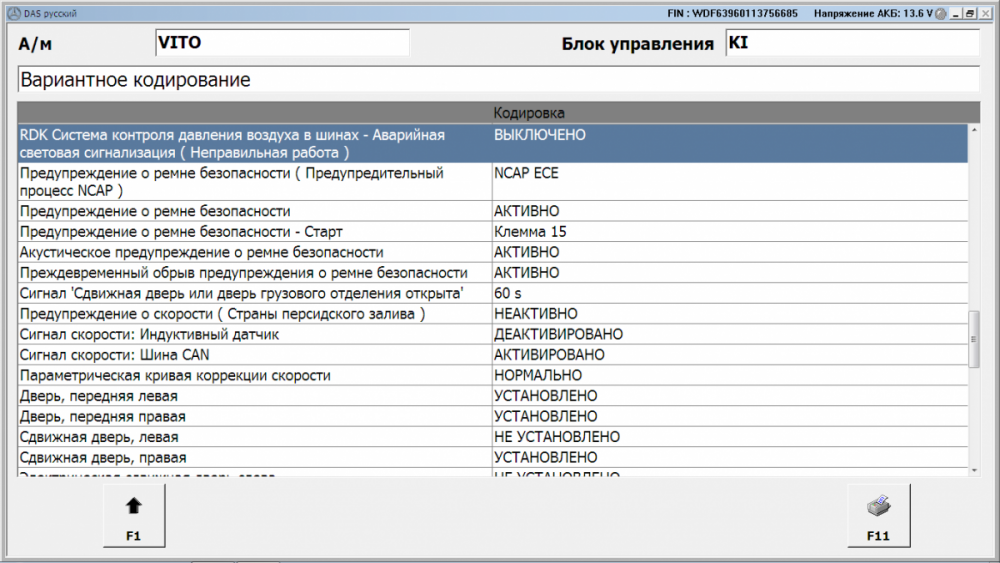This screenshot has height=563, width=1000.
Task: Click the scroll down arrow of the coding list
Action: (x=974, y=471)
